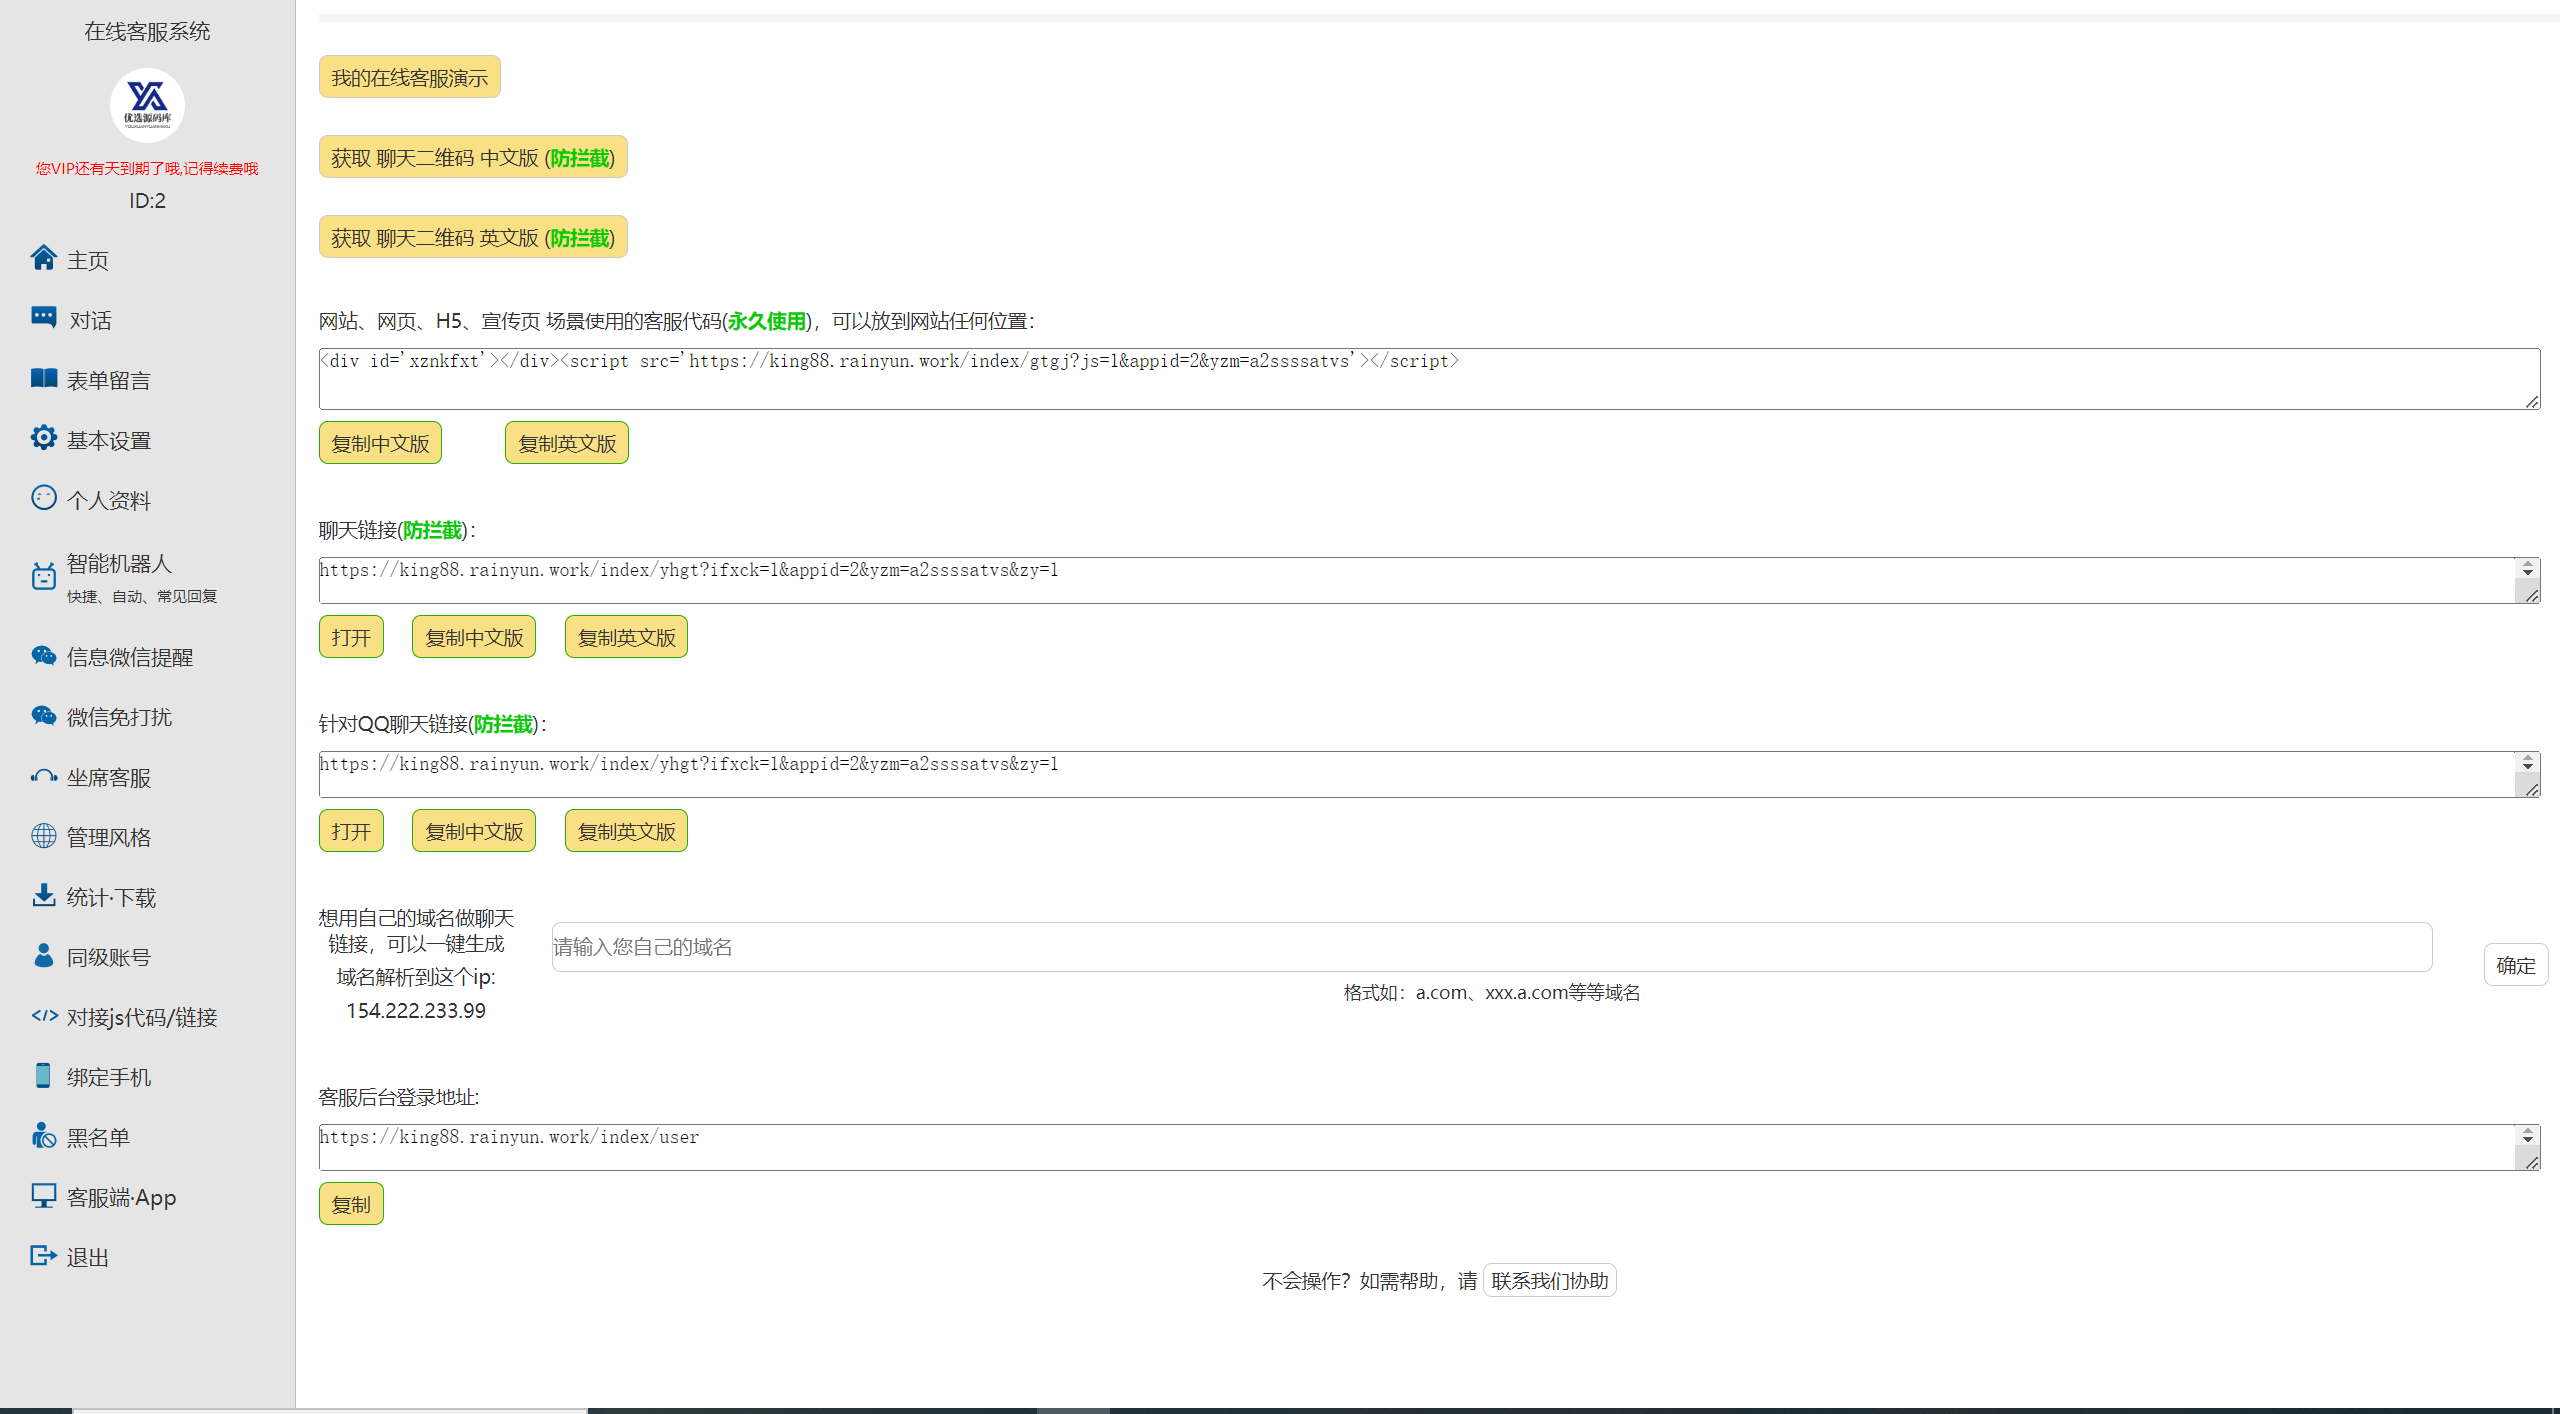Click 复制中文版 under the 聊天链接 box
Viewport: 2560px width, 1414px height.
click(474, 637)
